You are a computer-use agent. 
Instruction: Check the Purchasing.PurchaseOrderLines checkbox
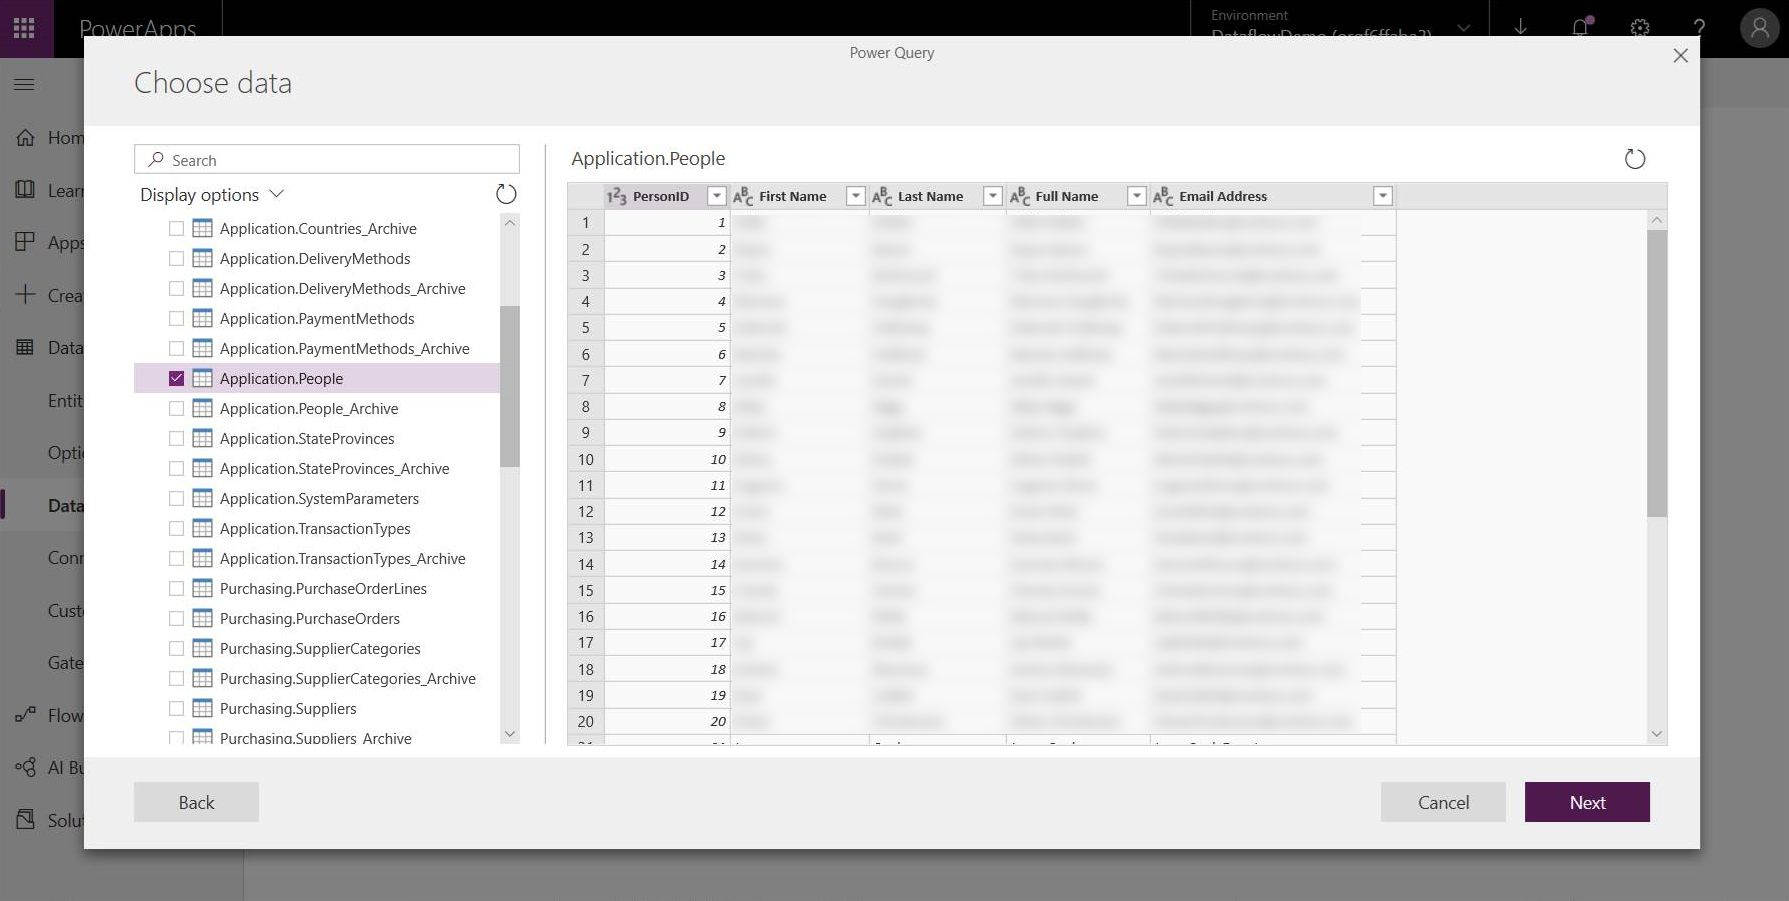click(x=176, y=588)
